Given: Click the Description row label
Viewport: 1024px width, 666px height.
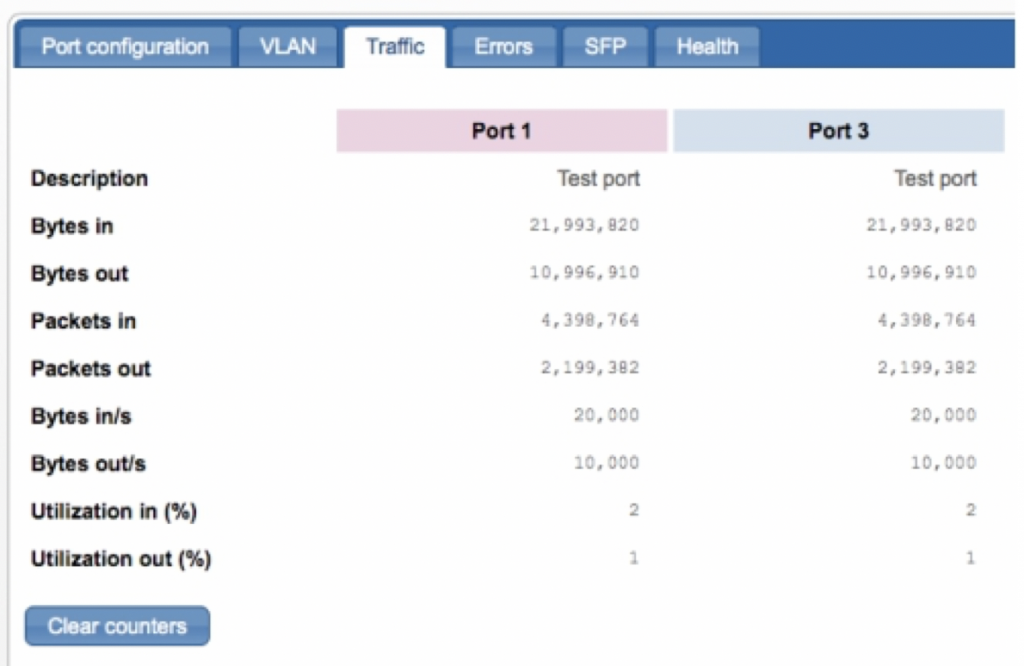Looking at the screenshot, I should tap(89, 178).
